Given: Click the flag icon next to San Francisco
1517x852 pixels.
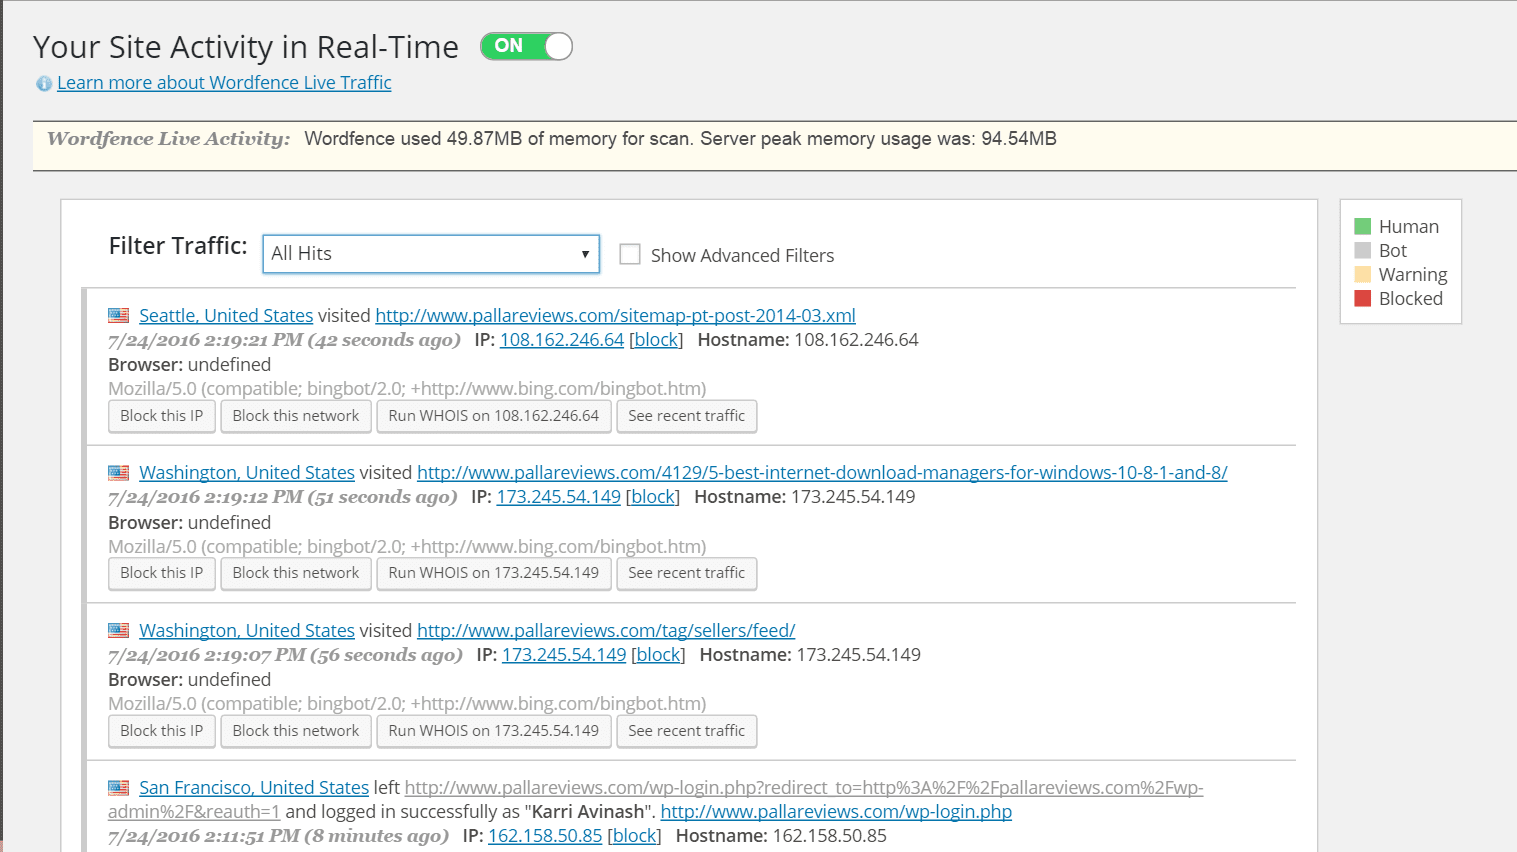Looking at the screenshot, I should pyautogui.click(x=119, y=787).
